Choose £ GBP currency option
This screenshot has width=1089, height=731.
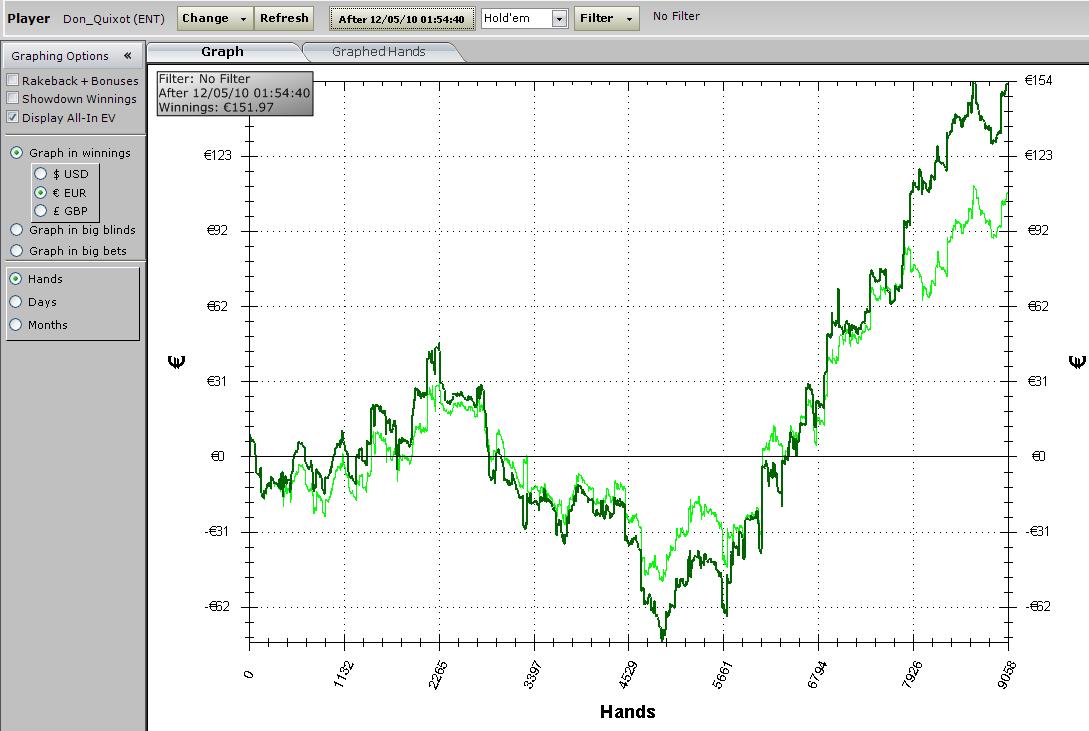coord(41,211)
